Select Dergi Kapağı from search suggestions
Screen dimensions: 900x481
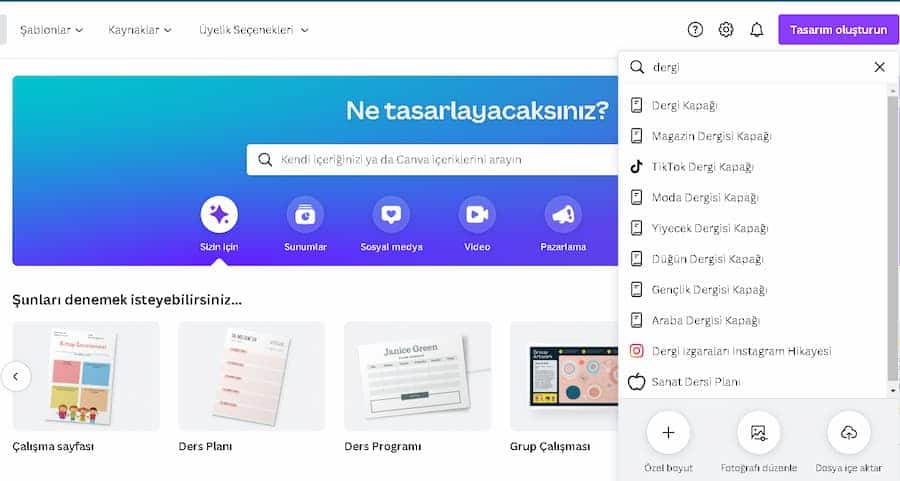[684, 105]
